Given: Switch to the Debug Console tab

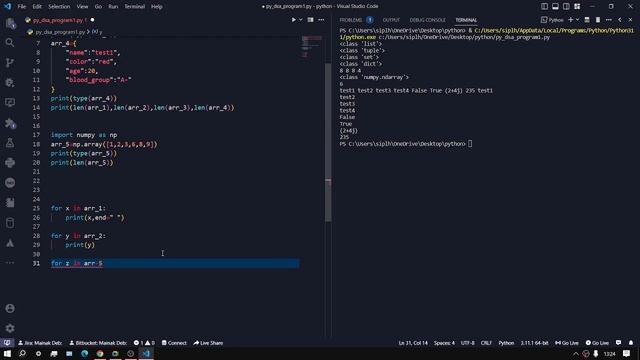Looking at the screenshot, I should click(427, 20).
